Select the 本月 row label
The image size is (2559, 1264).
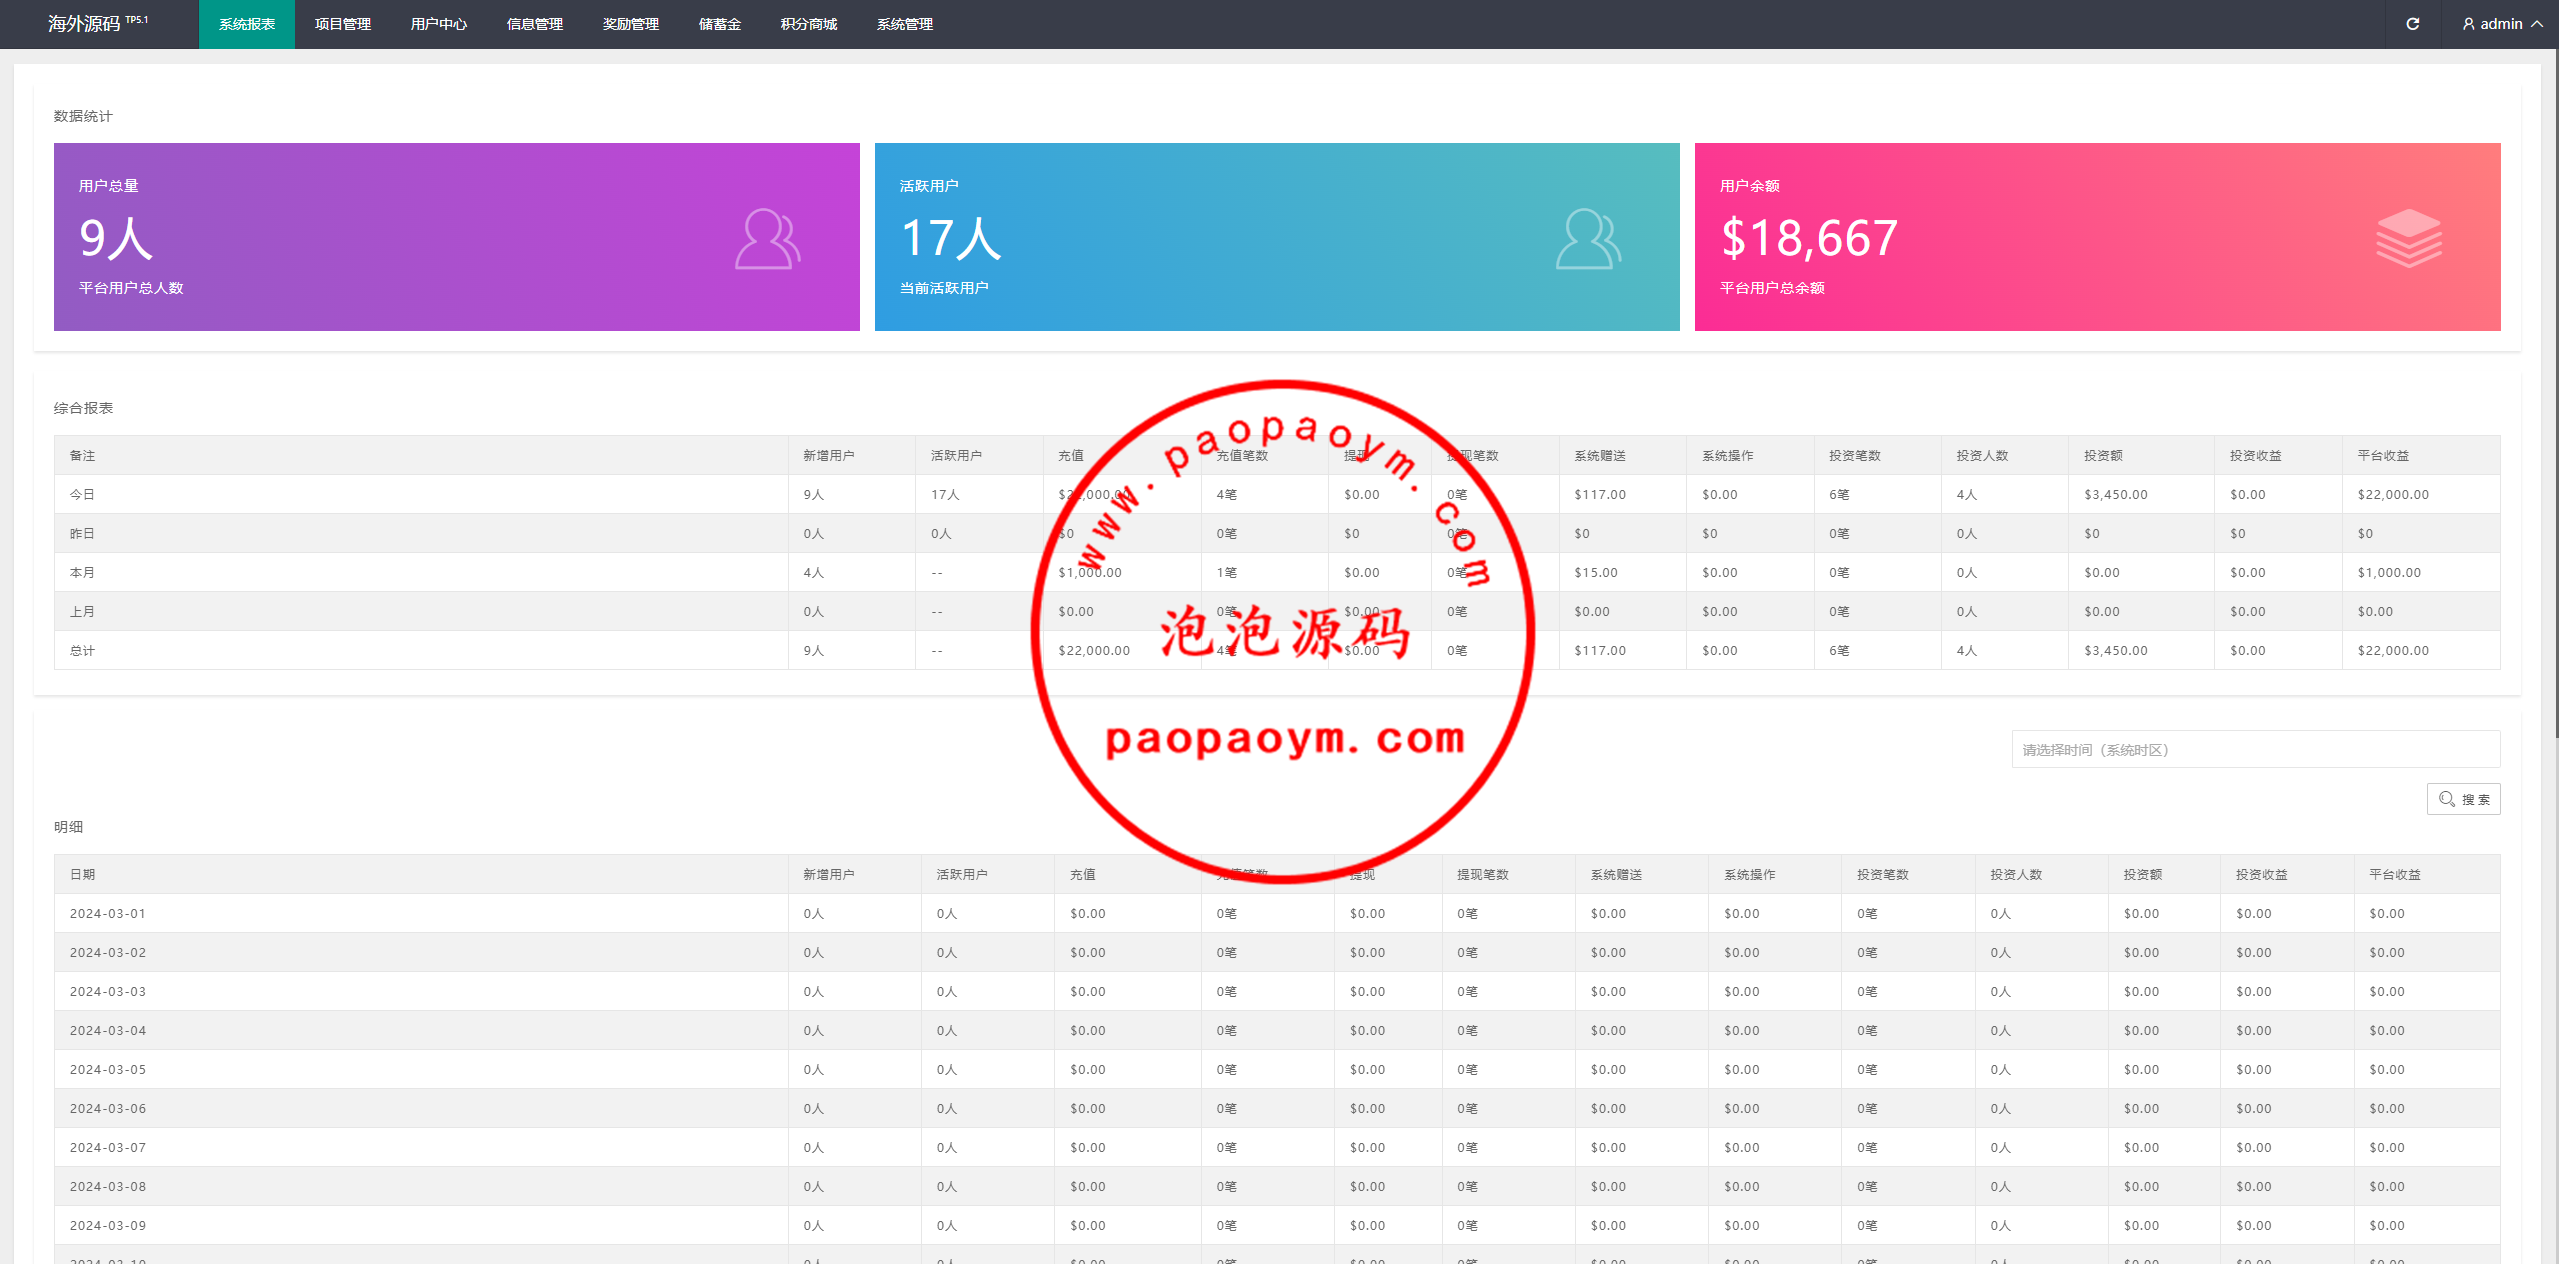[x=82, y=572]
